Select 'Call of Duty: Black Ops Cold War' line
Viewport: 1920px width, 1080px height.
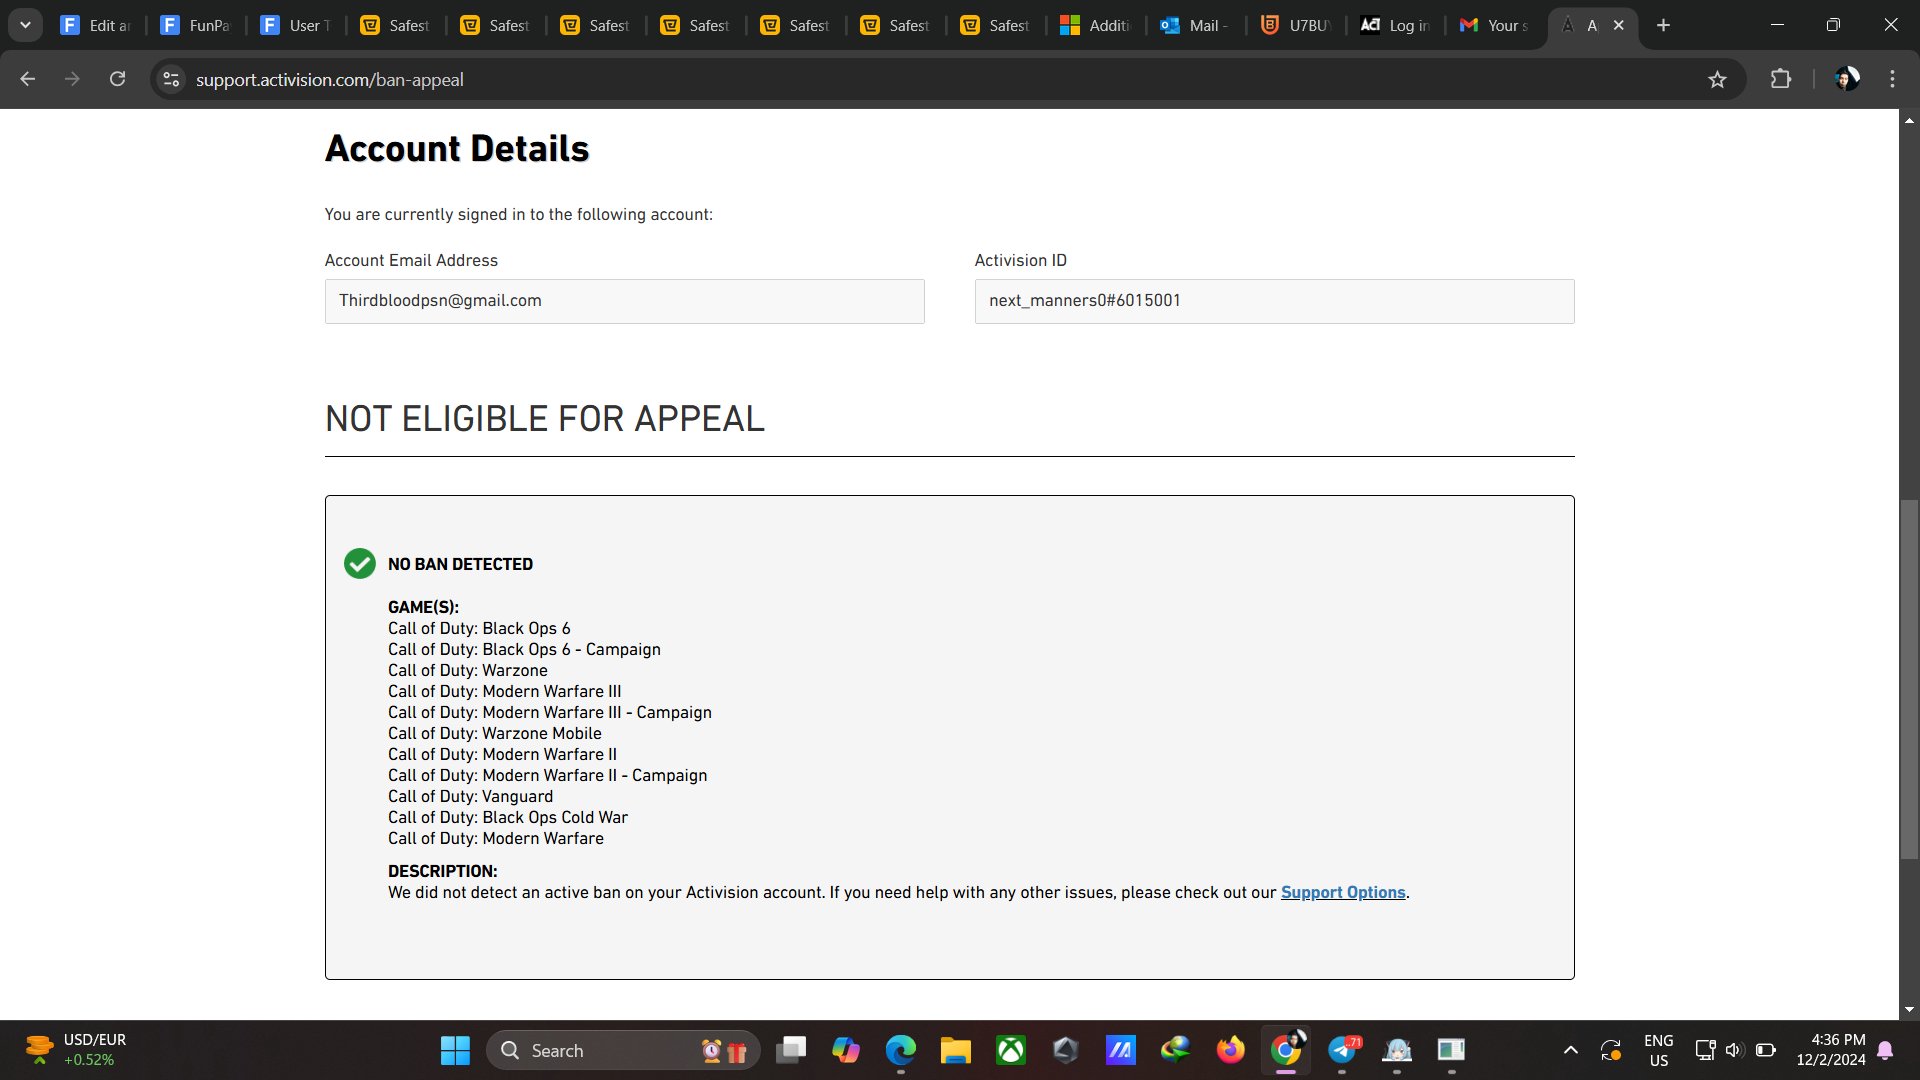508,817
